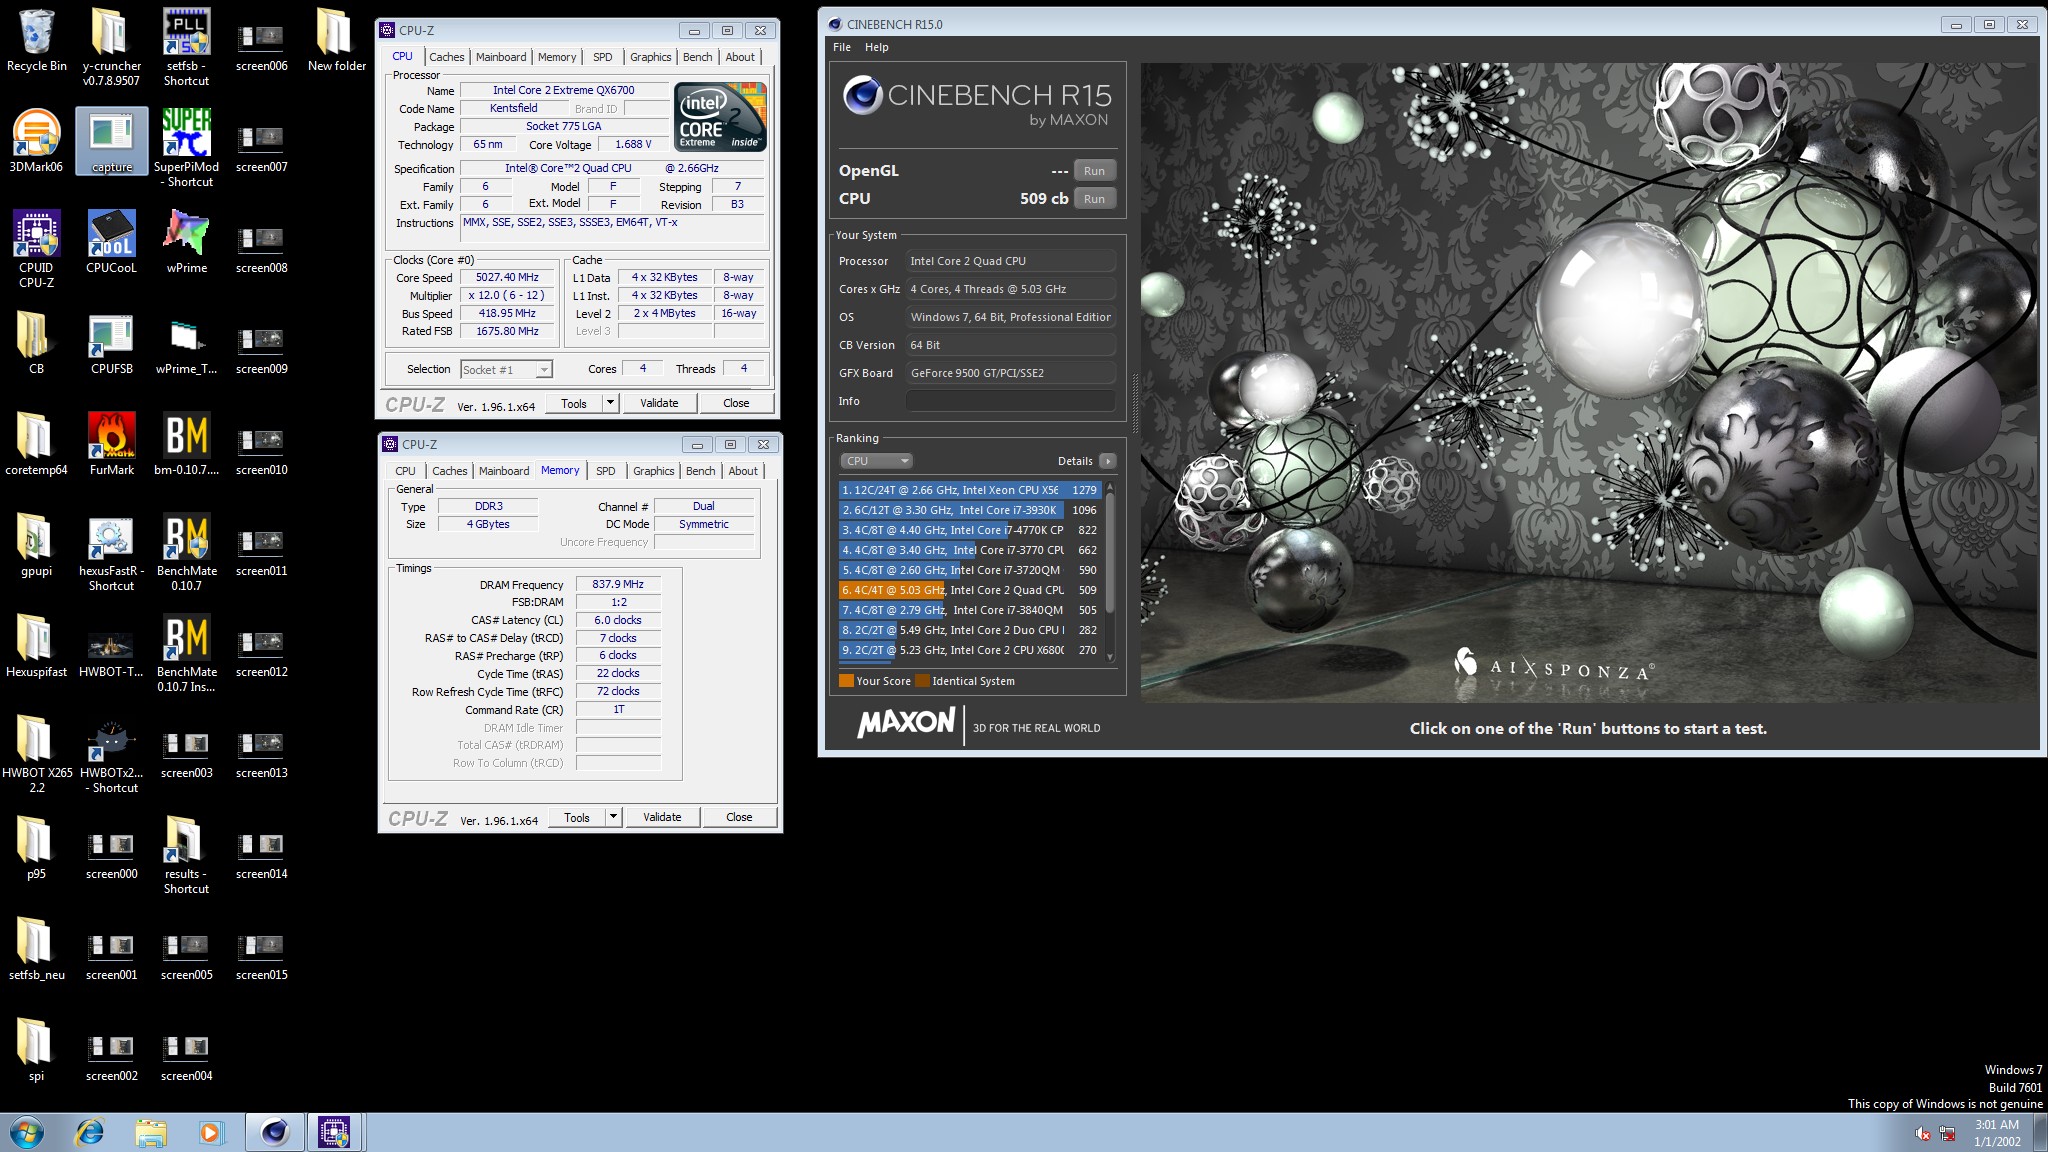Click the Info input field in Cinebench
The height and width of the screenshot is (1152, 2048).
tap(1010, 401)
